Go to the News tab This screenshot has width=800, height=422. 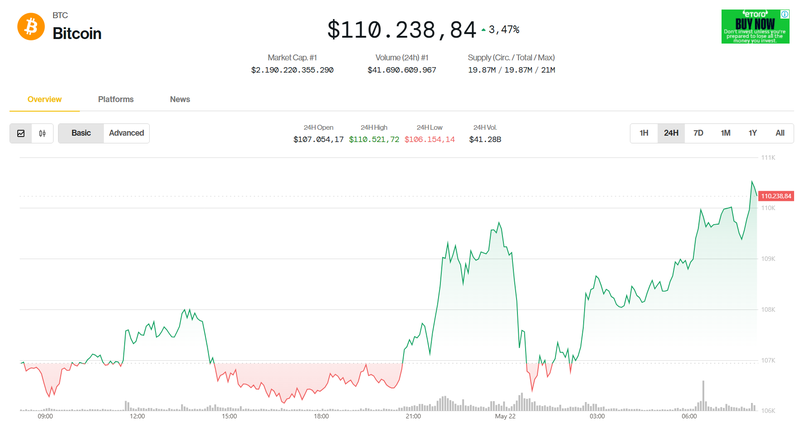coord(180,99)
